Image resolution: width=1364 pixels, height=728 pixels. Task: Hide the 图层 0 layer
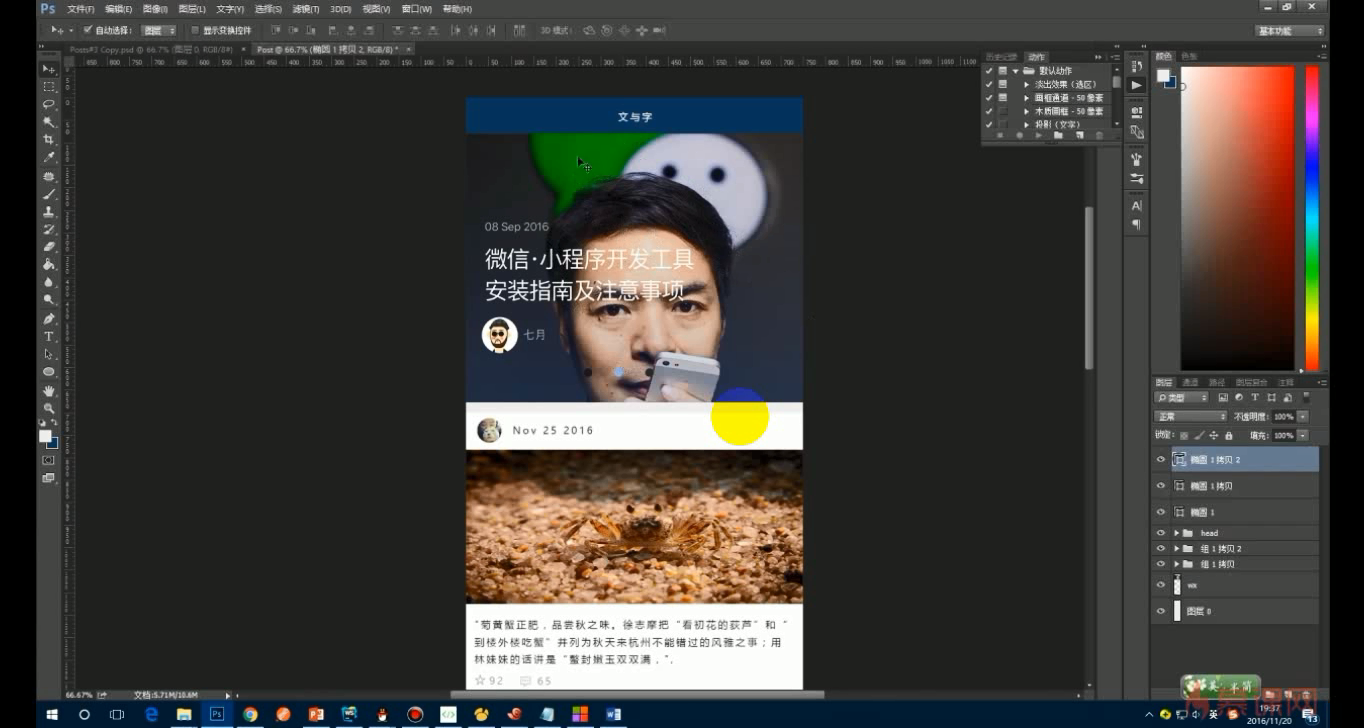[1161, 611]
